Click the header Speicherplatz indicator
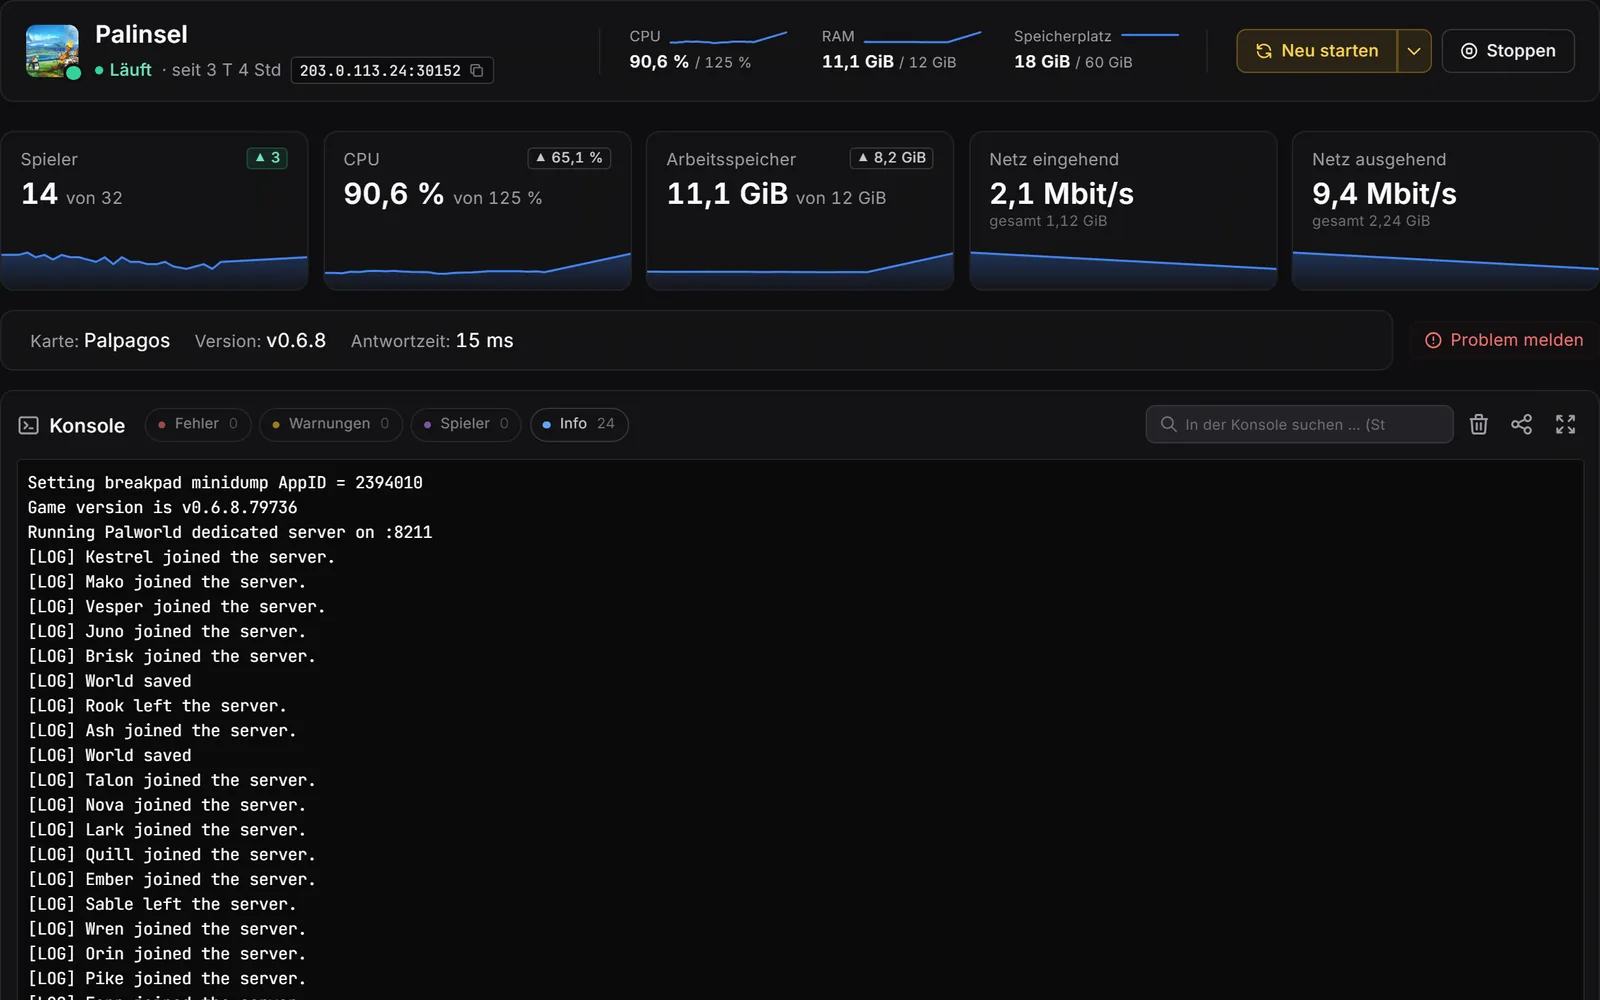Screen dimensions: 1600x1000 point(1150,35)
